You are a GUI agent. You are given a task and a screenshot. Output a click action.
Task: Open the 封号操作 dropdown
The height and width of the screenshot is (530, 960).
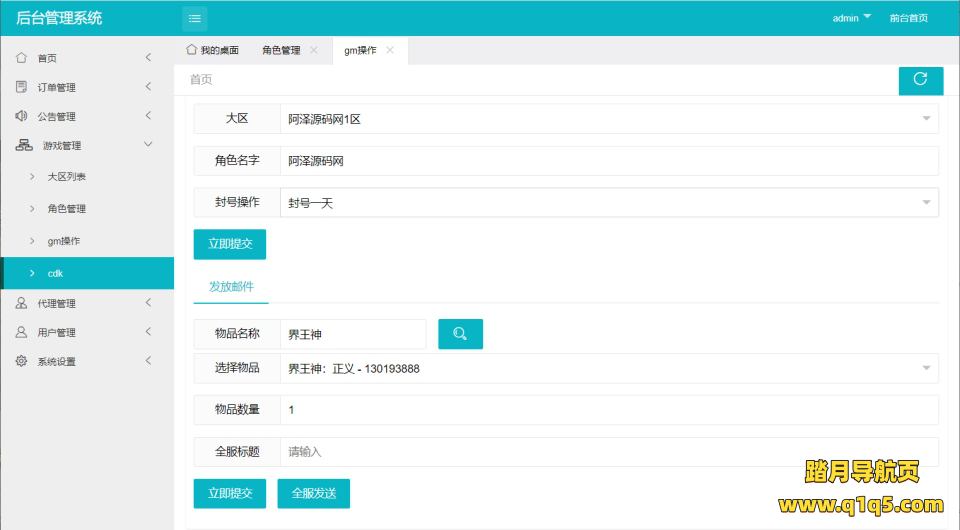coord(608,203)
